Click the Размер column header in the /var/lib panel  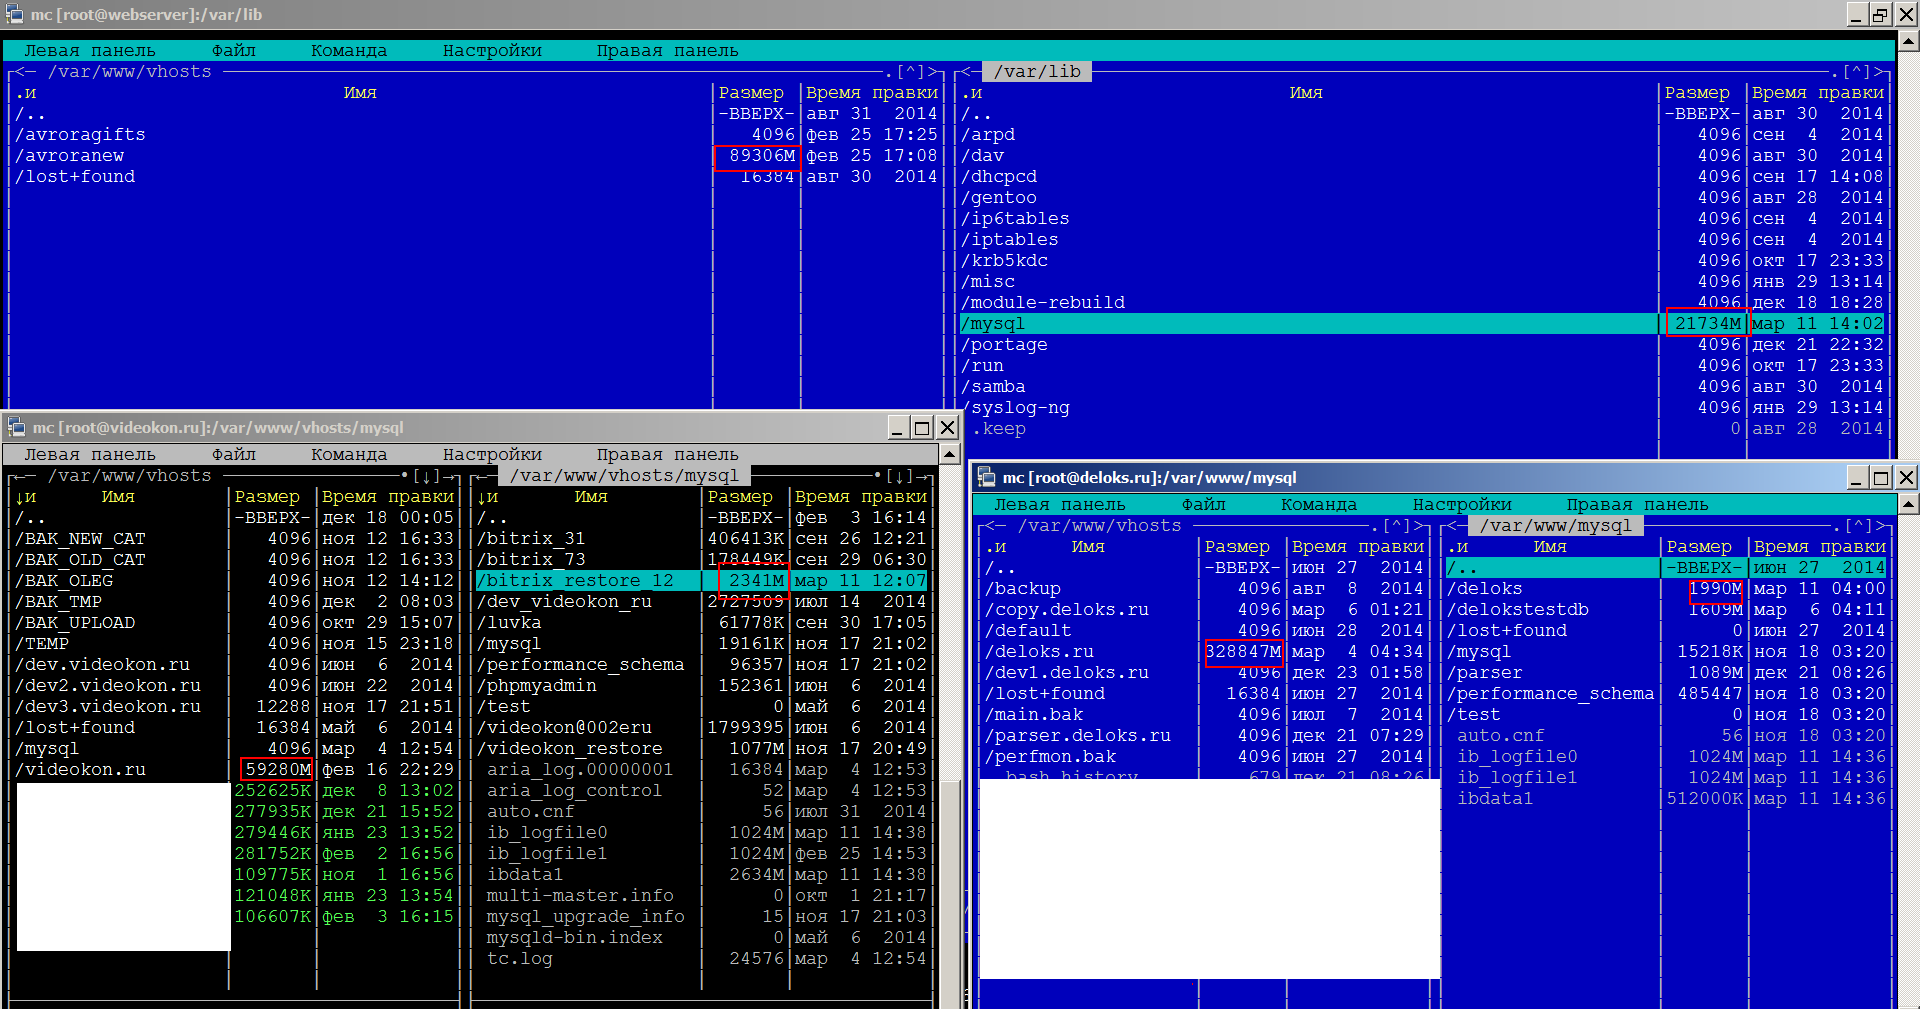[1696, 93]
